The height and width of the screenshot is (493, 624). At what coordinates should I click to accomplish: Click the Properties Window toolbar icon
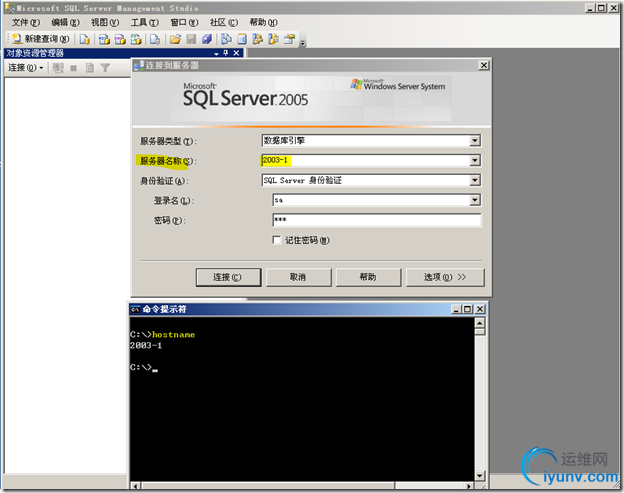pos(290,39)
